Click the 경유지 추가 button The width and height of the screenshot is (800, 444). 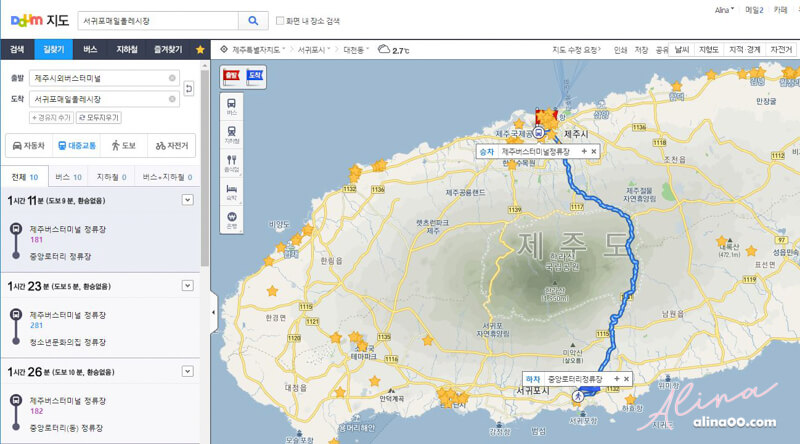pos(52,117)
